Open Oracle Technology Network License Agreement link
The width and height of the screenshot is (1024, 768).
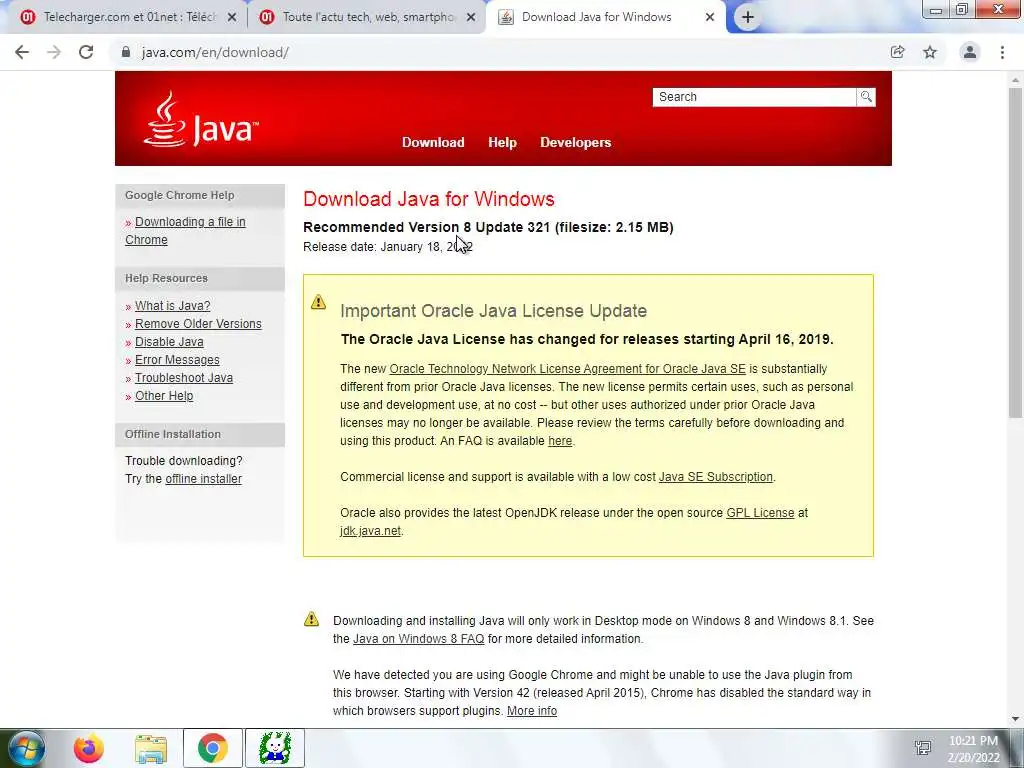point(568,369)
